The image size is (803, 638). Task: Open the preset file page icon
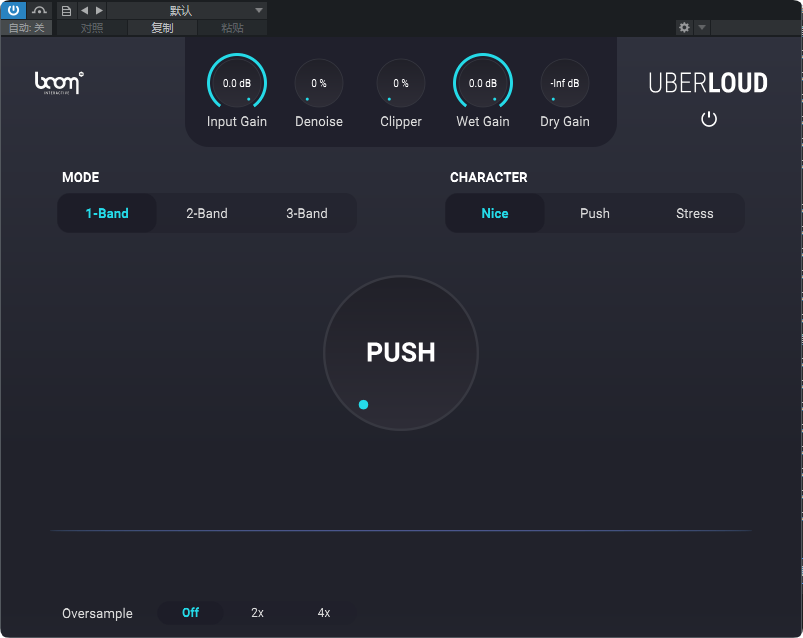pyautogui.click(x=66, y=10)
